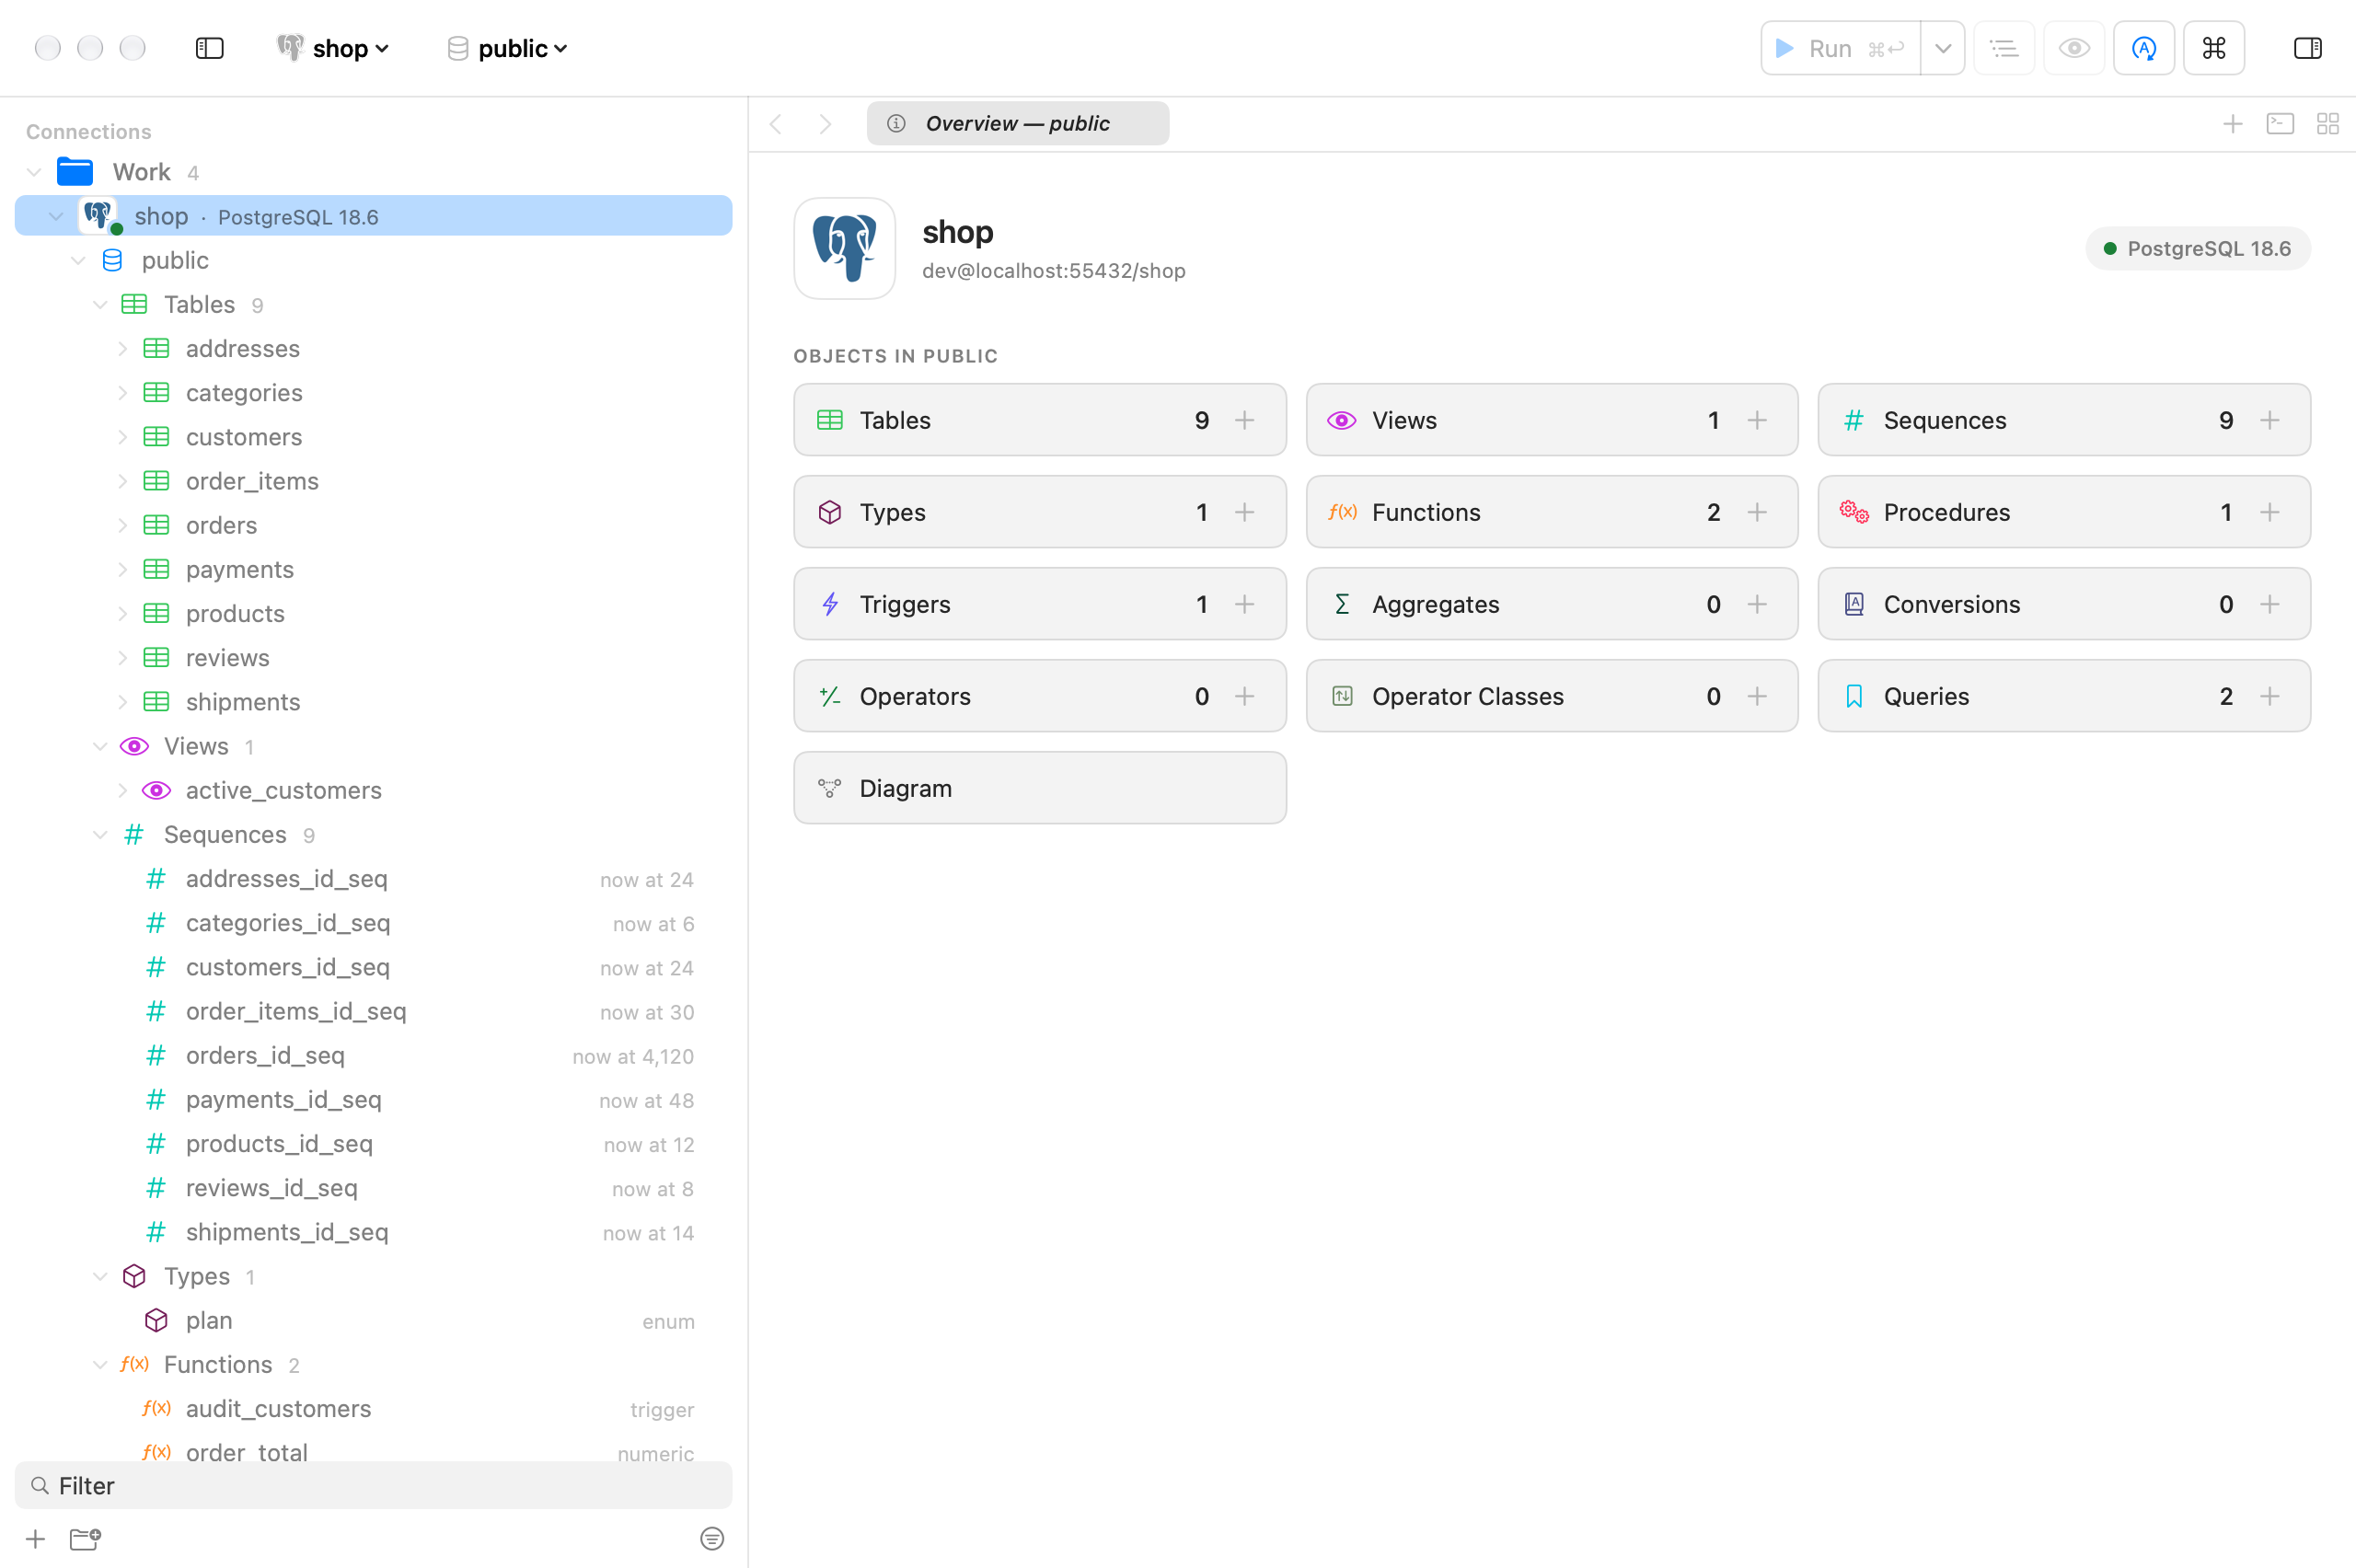
Task: Open the Diagram card
Action: pos(1039,788)
